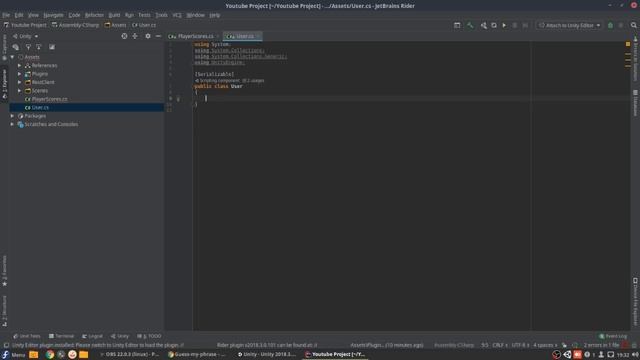This screenshot has width=640, height=360.
Task: Click the green Unity bug icon
Action: [x=611, y=25]
